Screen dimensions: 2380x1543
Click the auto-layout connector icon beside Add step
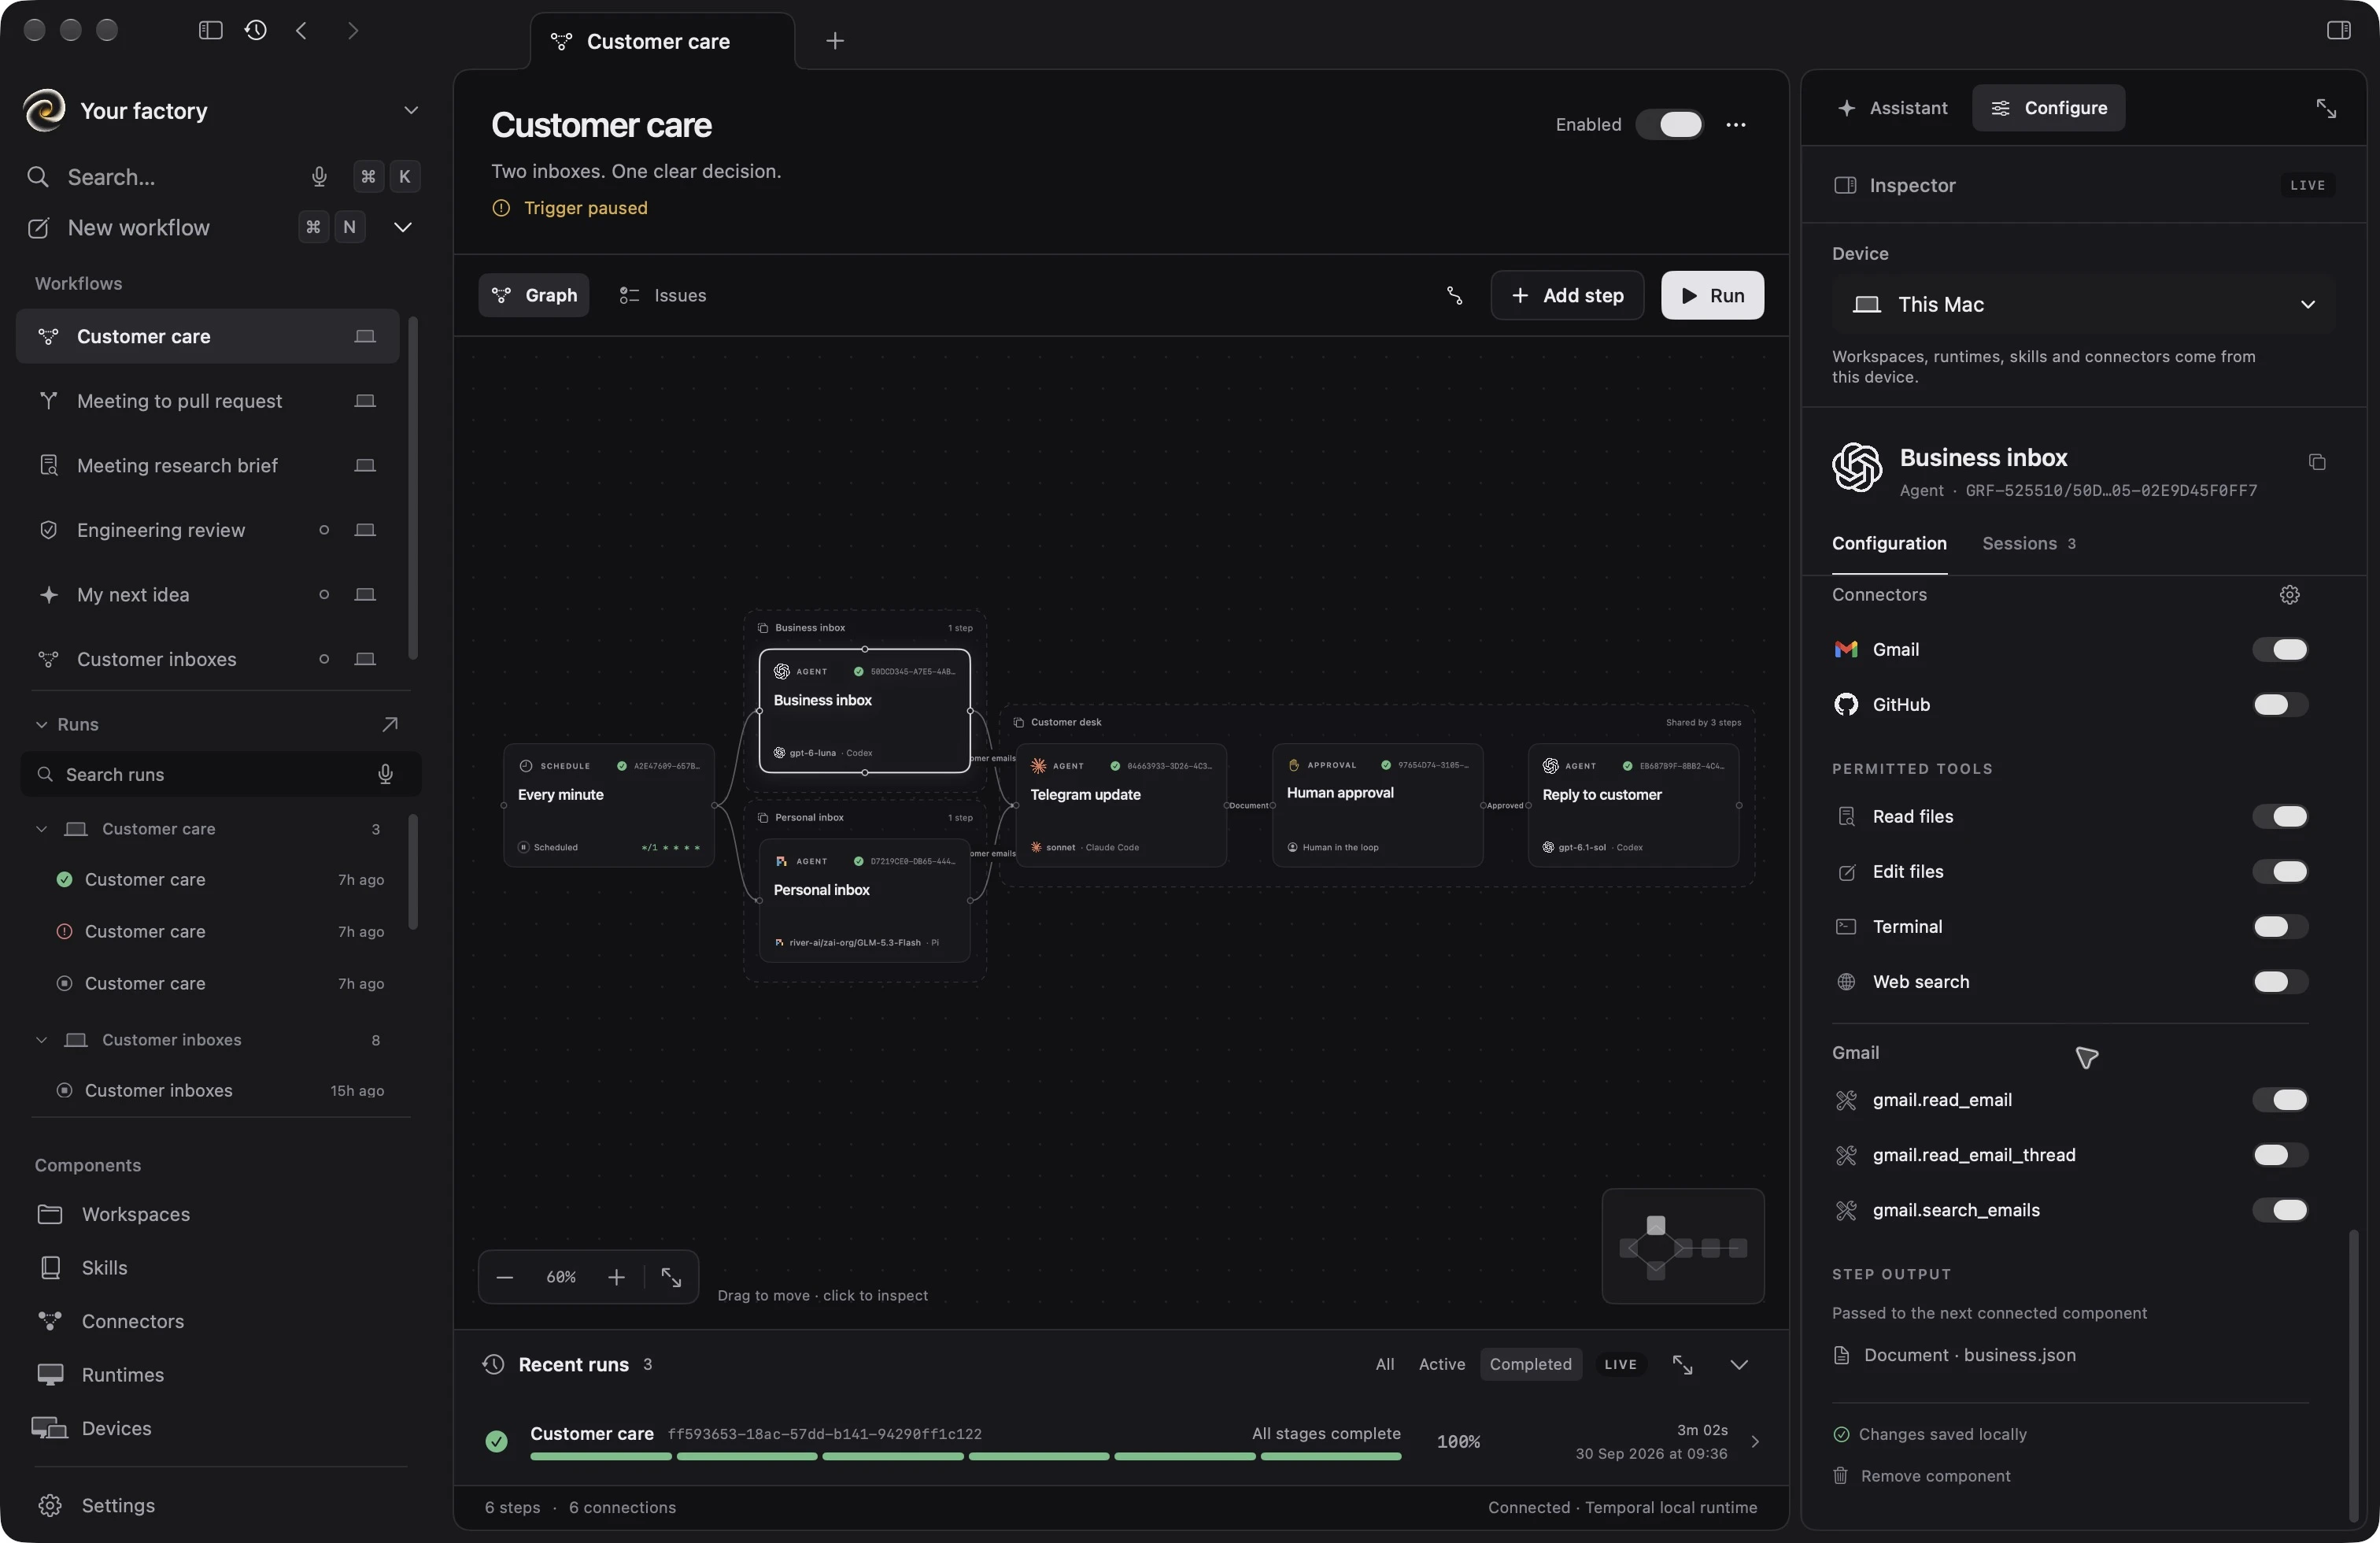pos(1455,295)
